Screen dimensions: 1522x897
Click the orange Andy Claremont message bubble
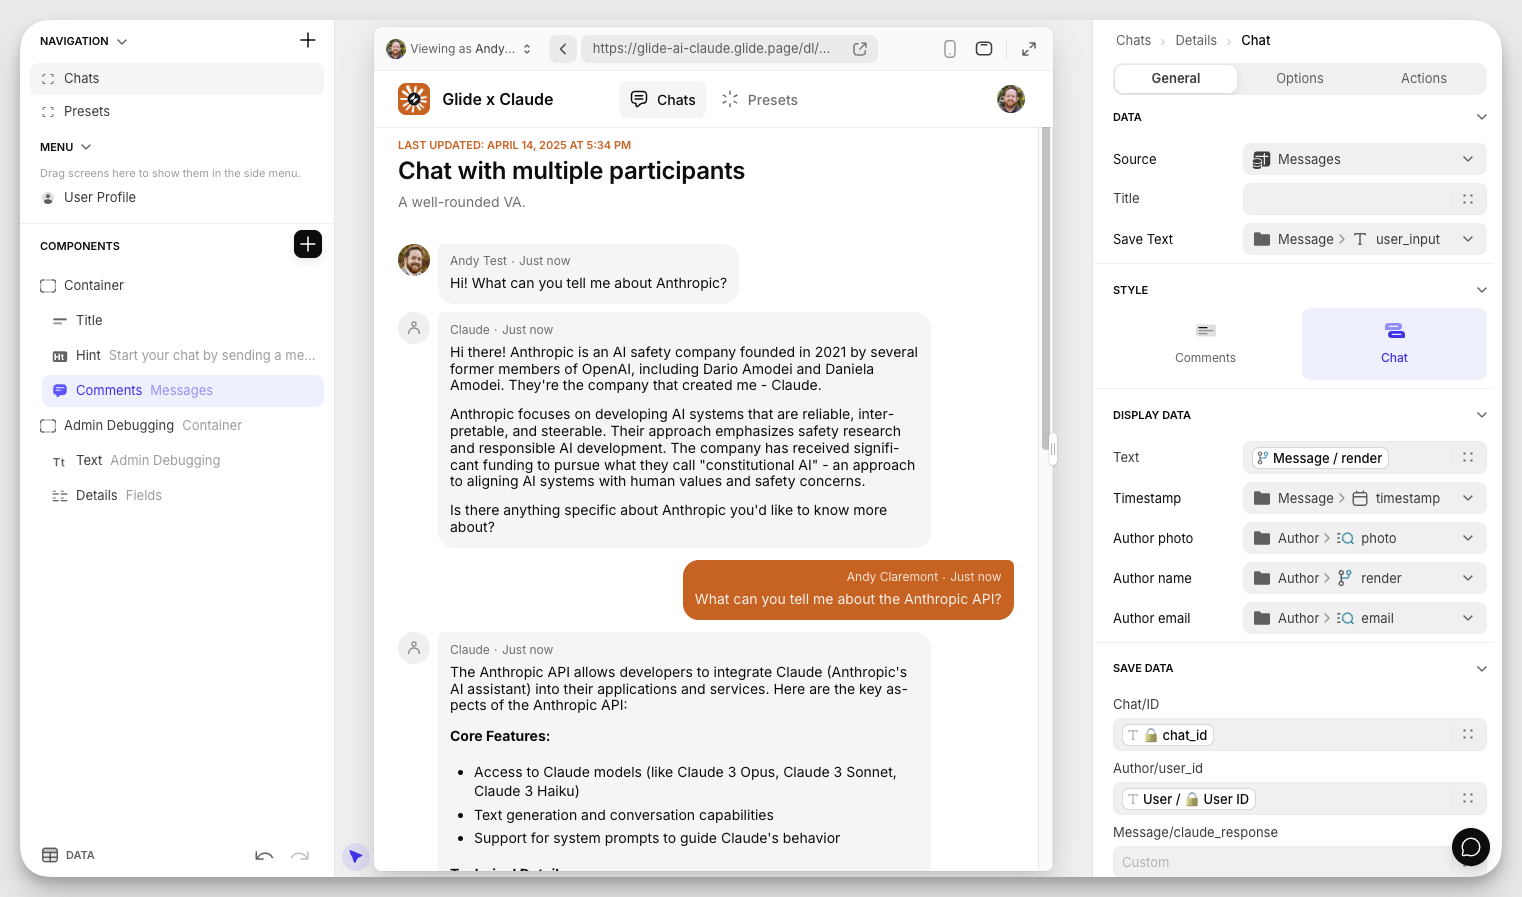848,589
